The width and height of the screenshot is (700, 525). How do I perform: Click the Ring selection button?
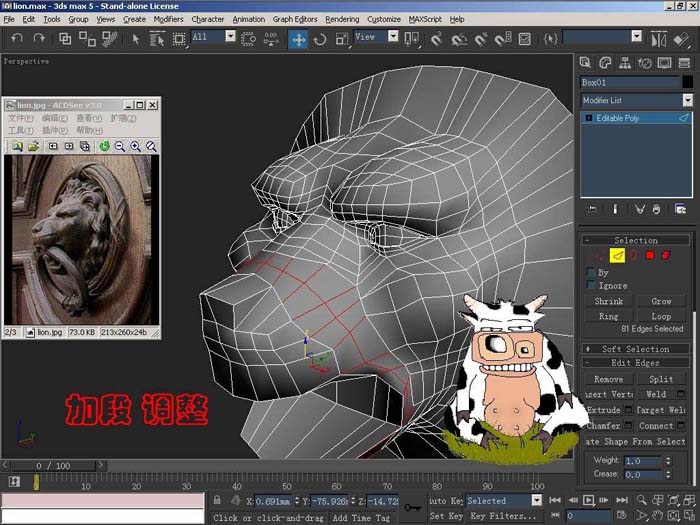click(x=608, y=316)
